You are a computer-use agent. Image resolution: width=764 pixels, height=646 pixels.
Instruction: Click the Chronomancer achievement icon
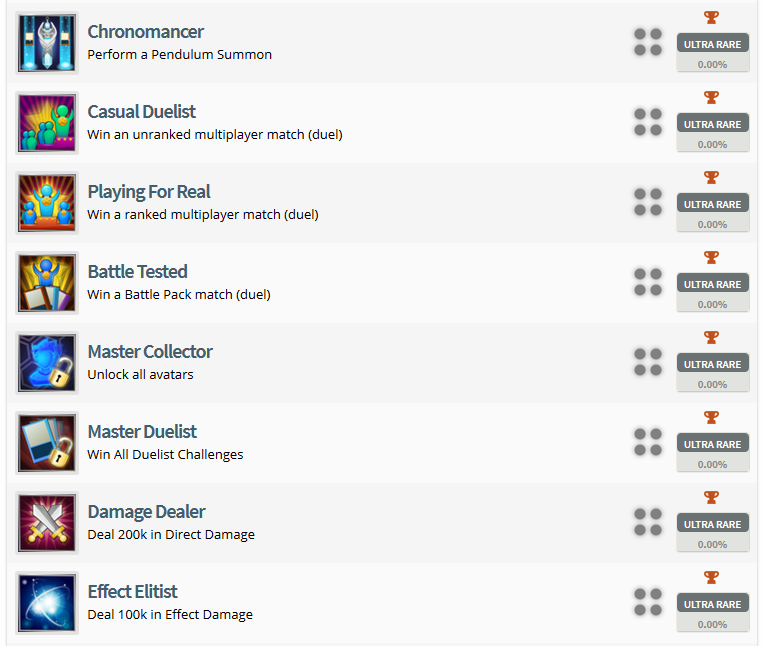coord(47,43)
